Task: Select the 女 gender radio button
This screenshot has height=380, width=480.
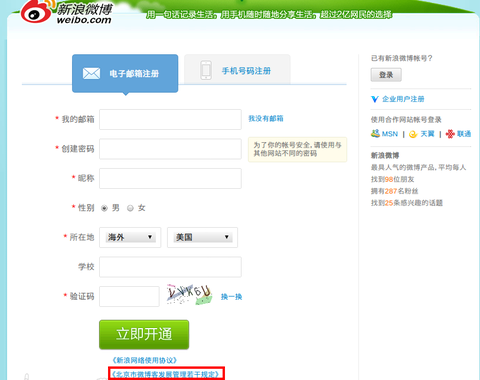Action: click(130, 208)
